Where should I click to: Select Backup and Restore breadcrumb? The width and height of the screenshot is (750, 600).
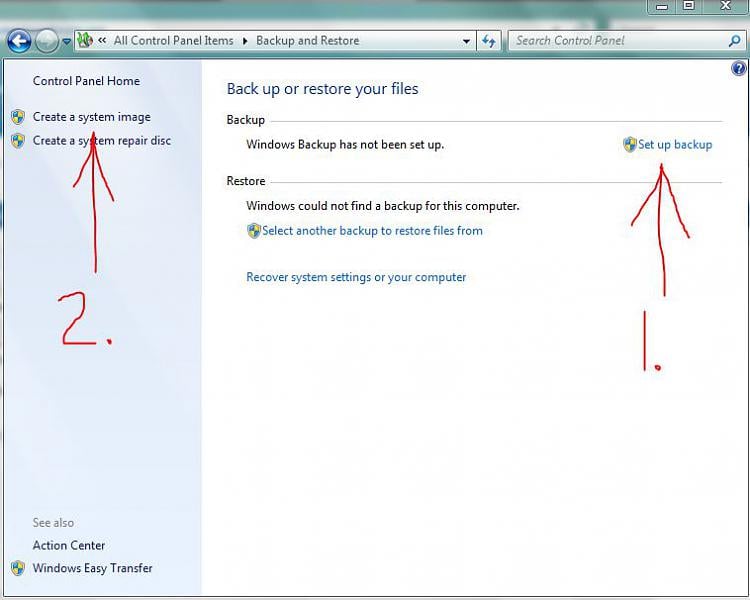coord(308,41)
